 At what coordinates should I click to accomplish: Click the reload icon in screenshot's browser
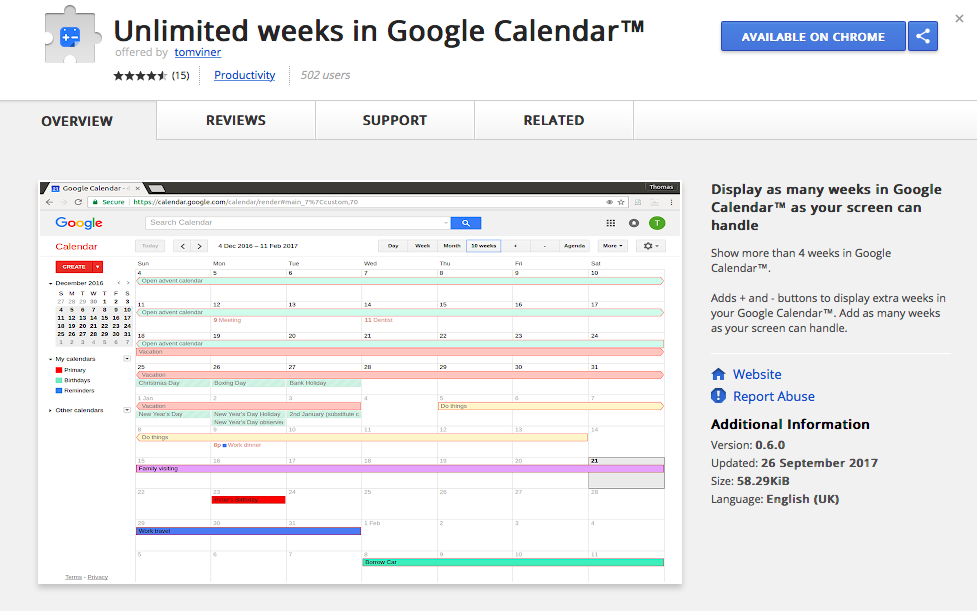click(78, 202)
